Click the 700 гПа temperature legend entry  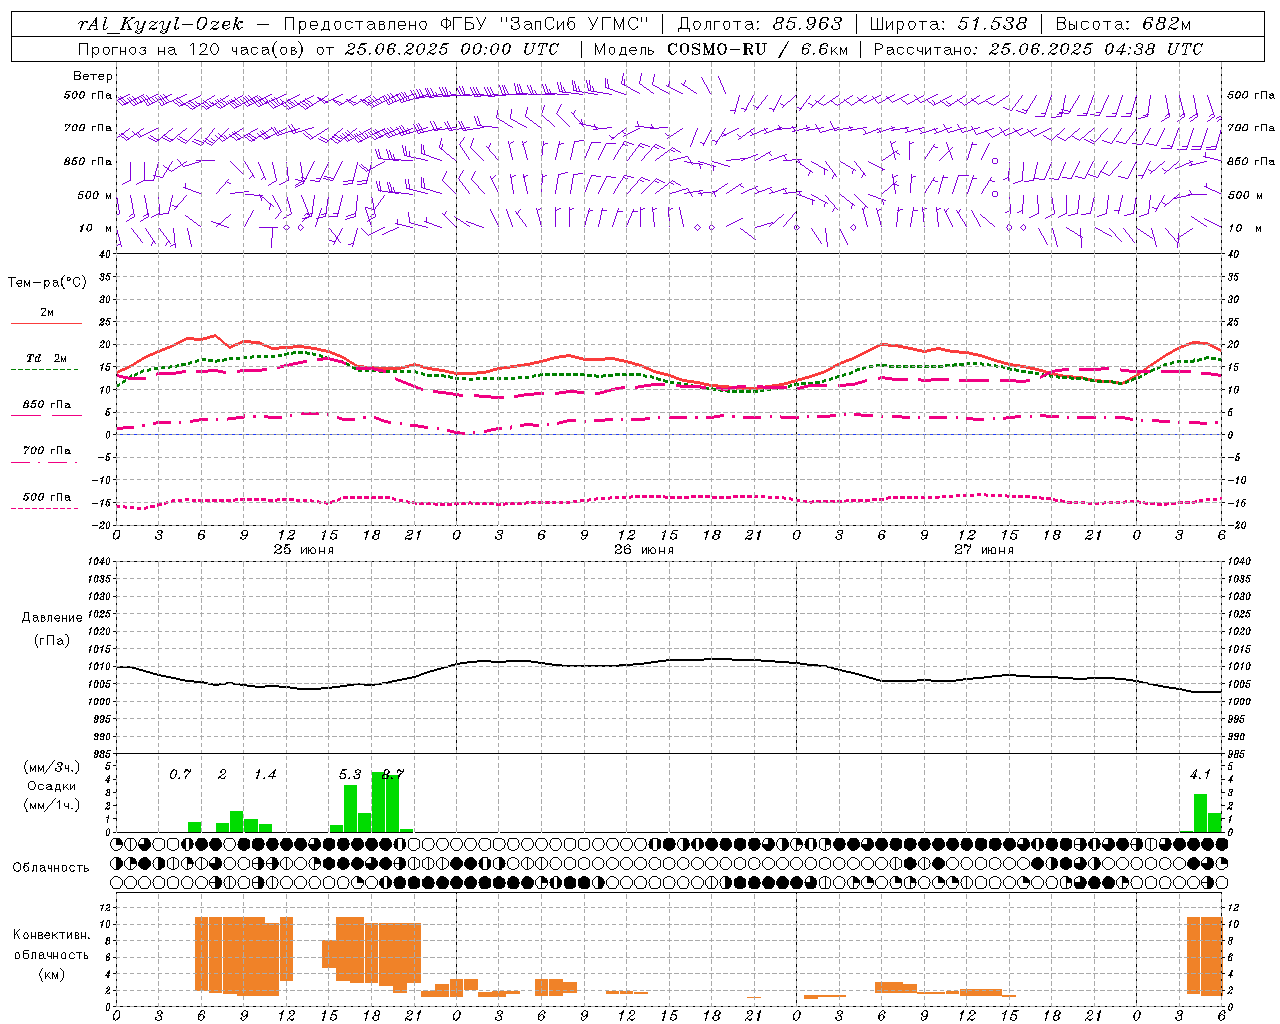(47, 451)
